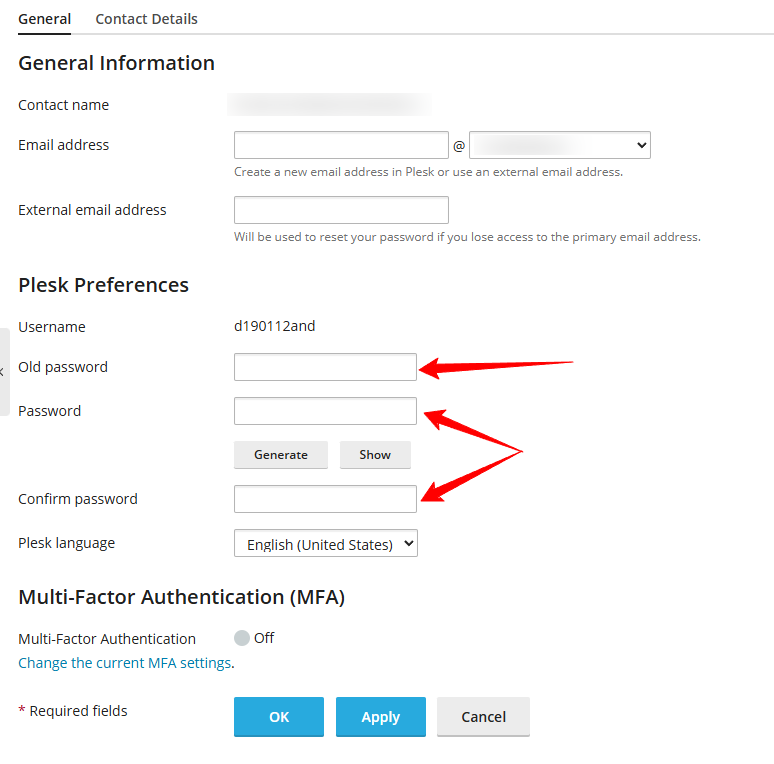This screenshot has width=774, height=764.
Task: Click the blurred Contact name value
Action: pyautogui.click(x=330, y=105)
